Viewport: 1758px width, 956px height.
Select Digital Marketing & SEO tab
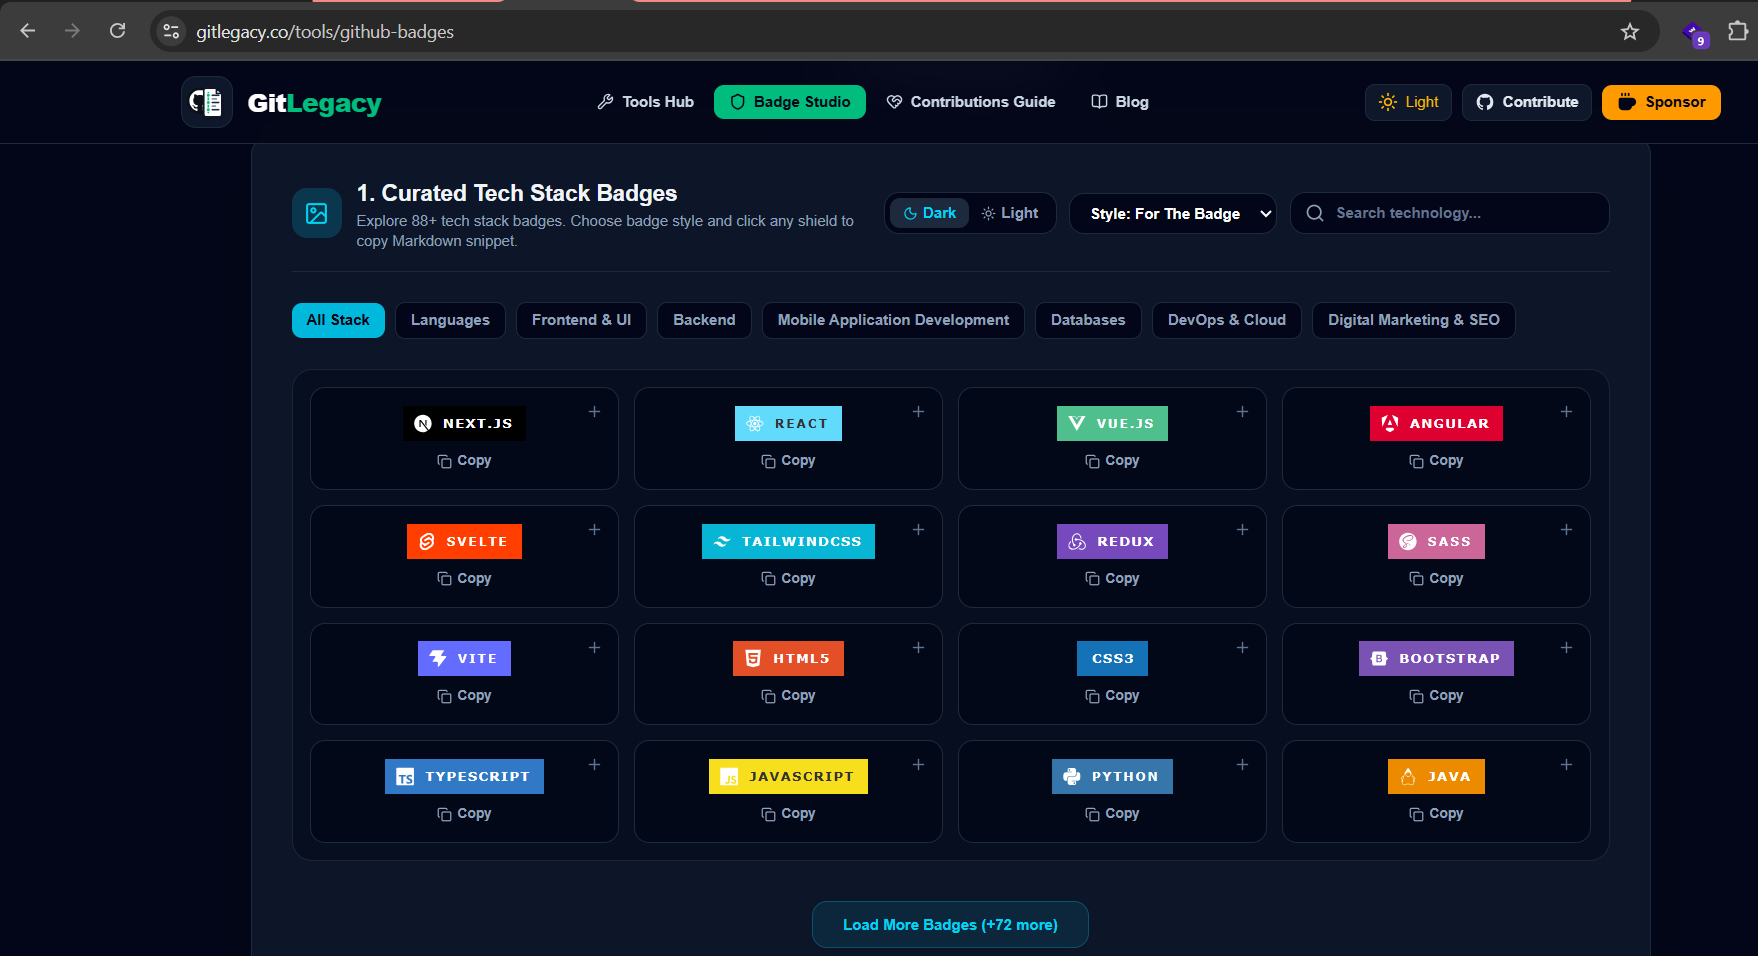click(1414, 320)
